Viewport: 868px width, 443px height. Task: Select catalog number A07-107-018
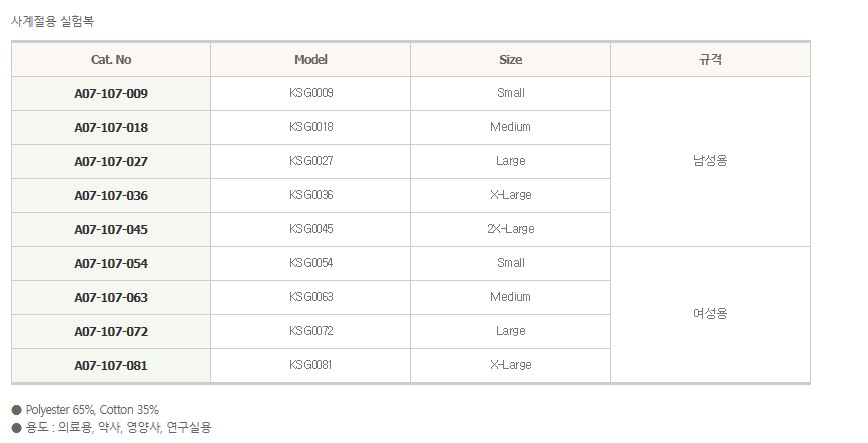tap(111, 128)
